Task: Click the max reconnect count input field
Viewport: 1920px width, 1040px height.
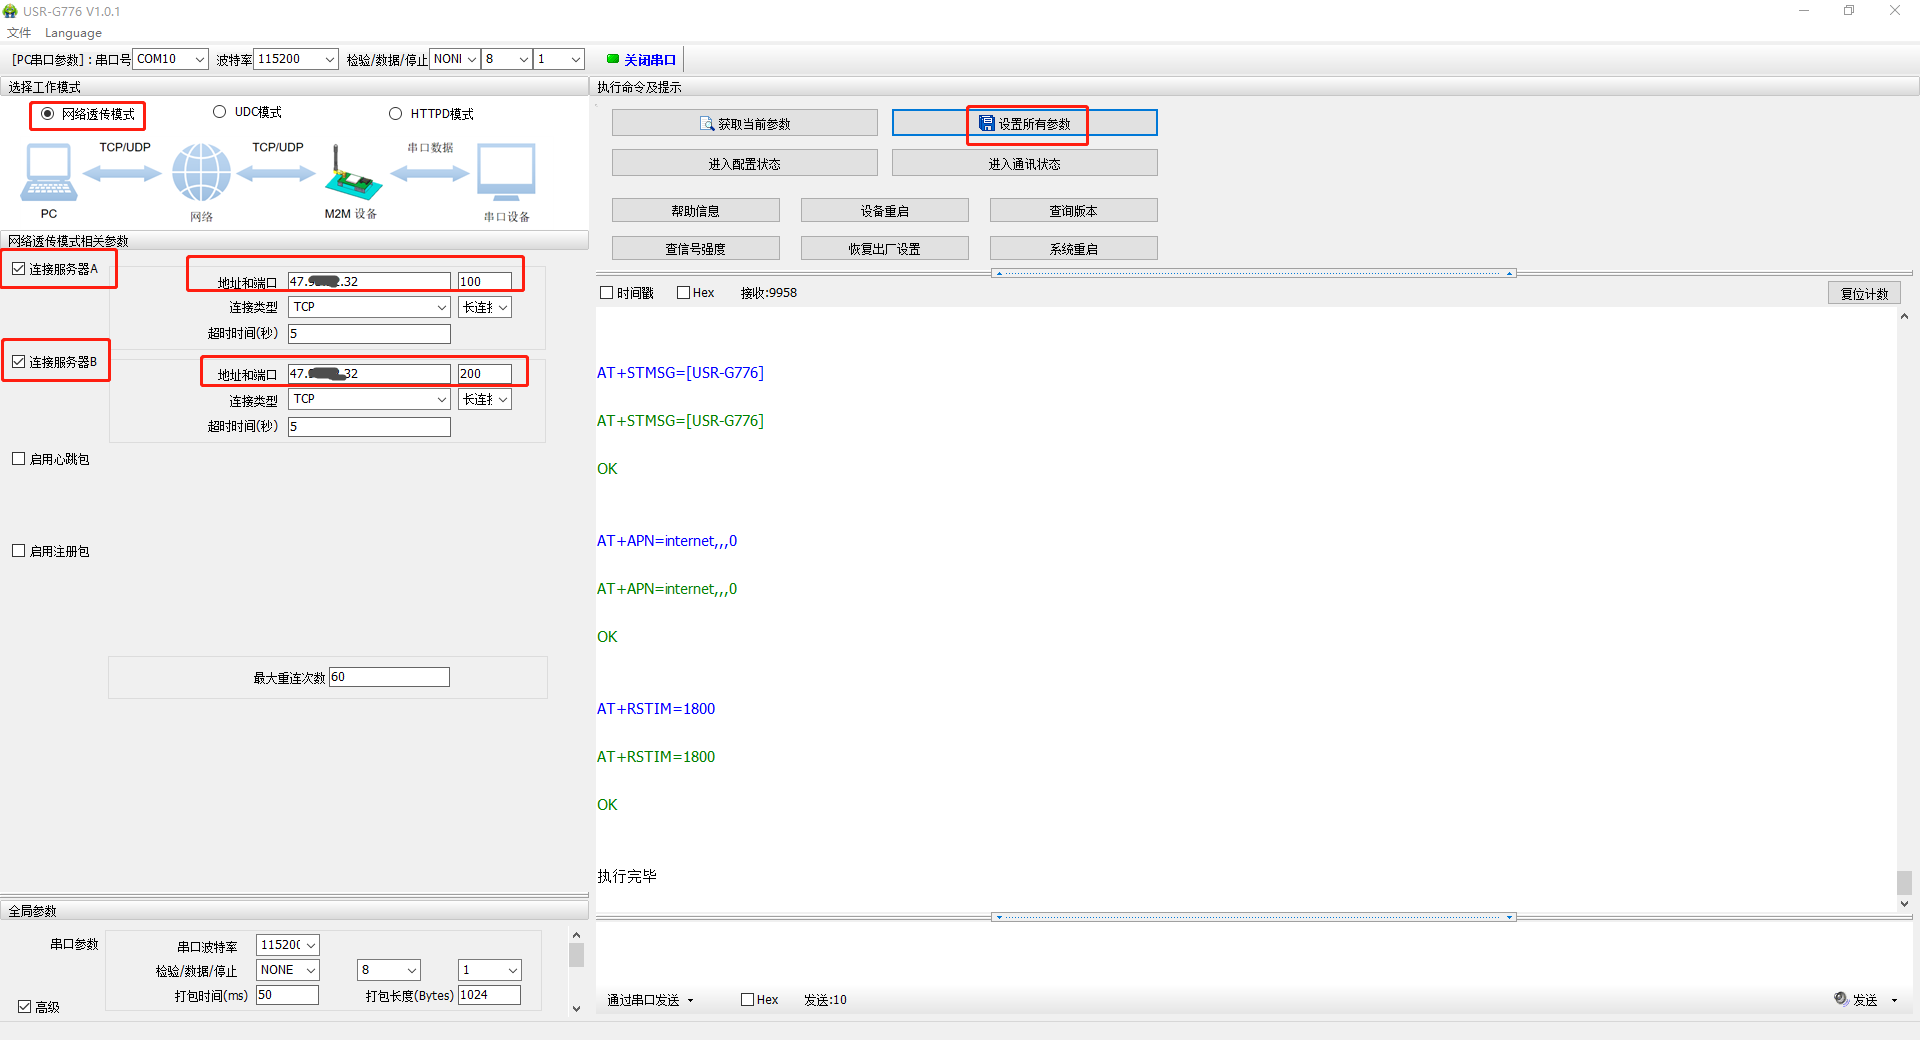Action: tap(389, 677)
